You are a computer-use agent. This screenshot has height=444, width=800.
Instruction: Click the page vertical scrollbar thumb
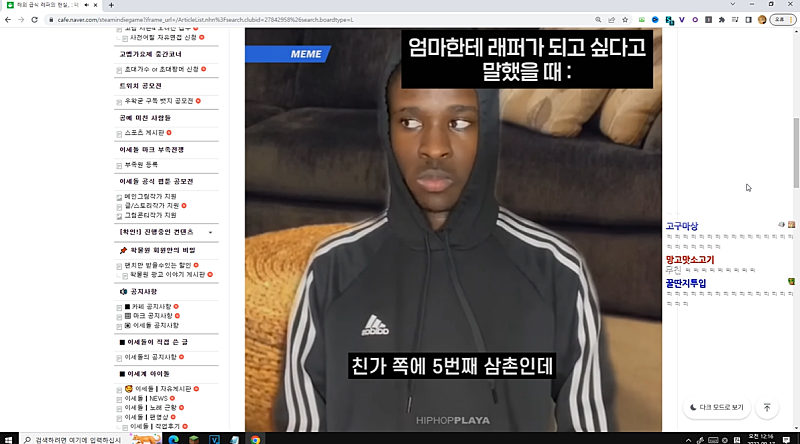(796, 153)
